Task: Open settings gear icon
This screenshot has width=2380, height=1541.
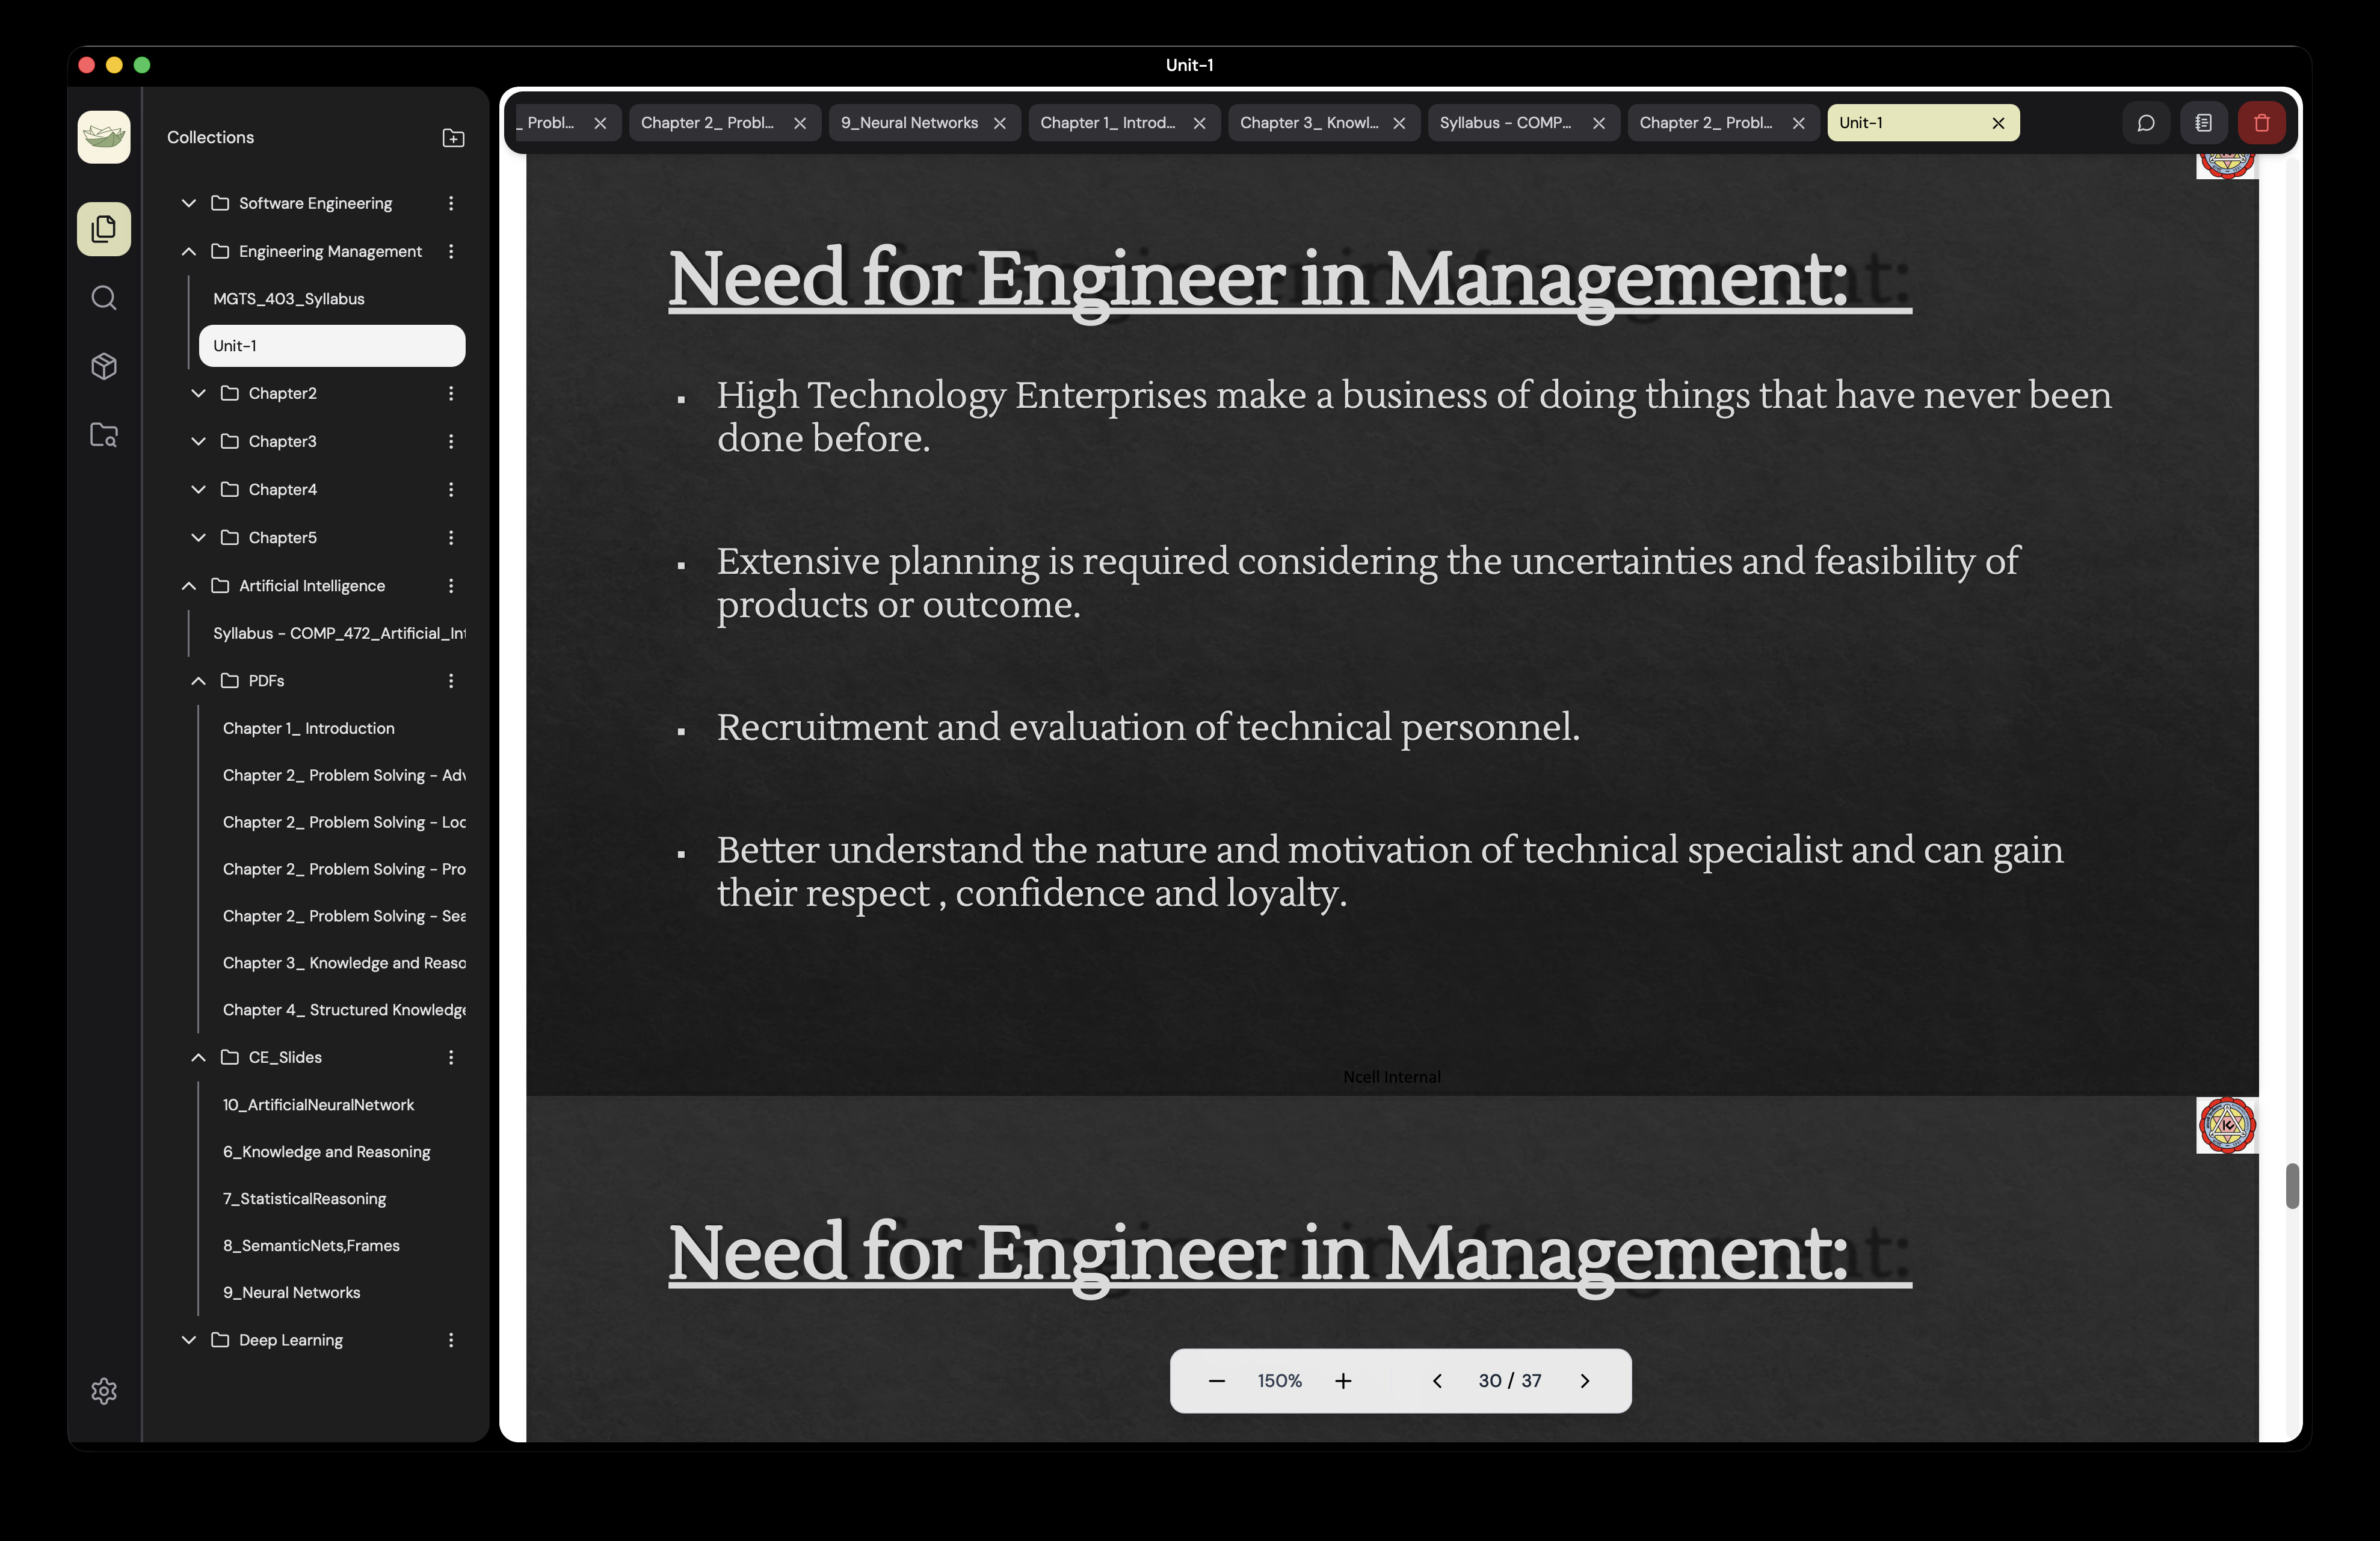Action: coord(104,1391)
